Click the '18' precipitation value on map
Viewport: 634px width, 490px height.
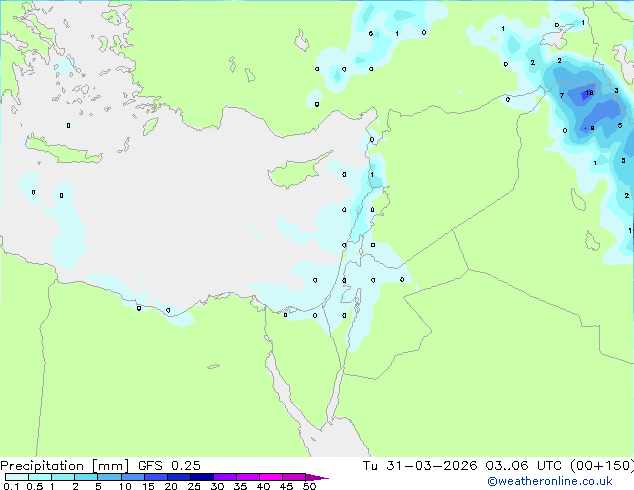coord(590,93)
